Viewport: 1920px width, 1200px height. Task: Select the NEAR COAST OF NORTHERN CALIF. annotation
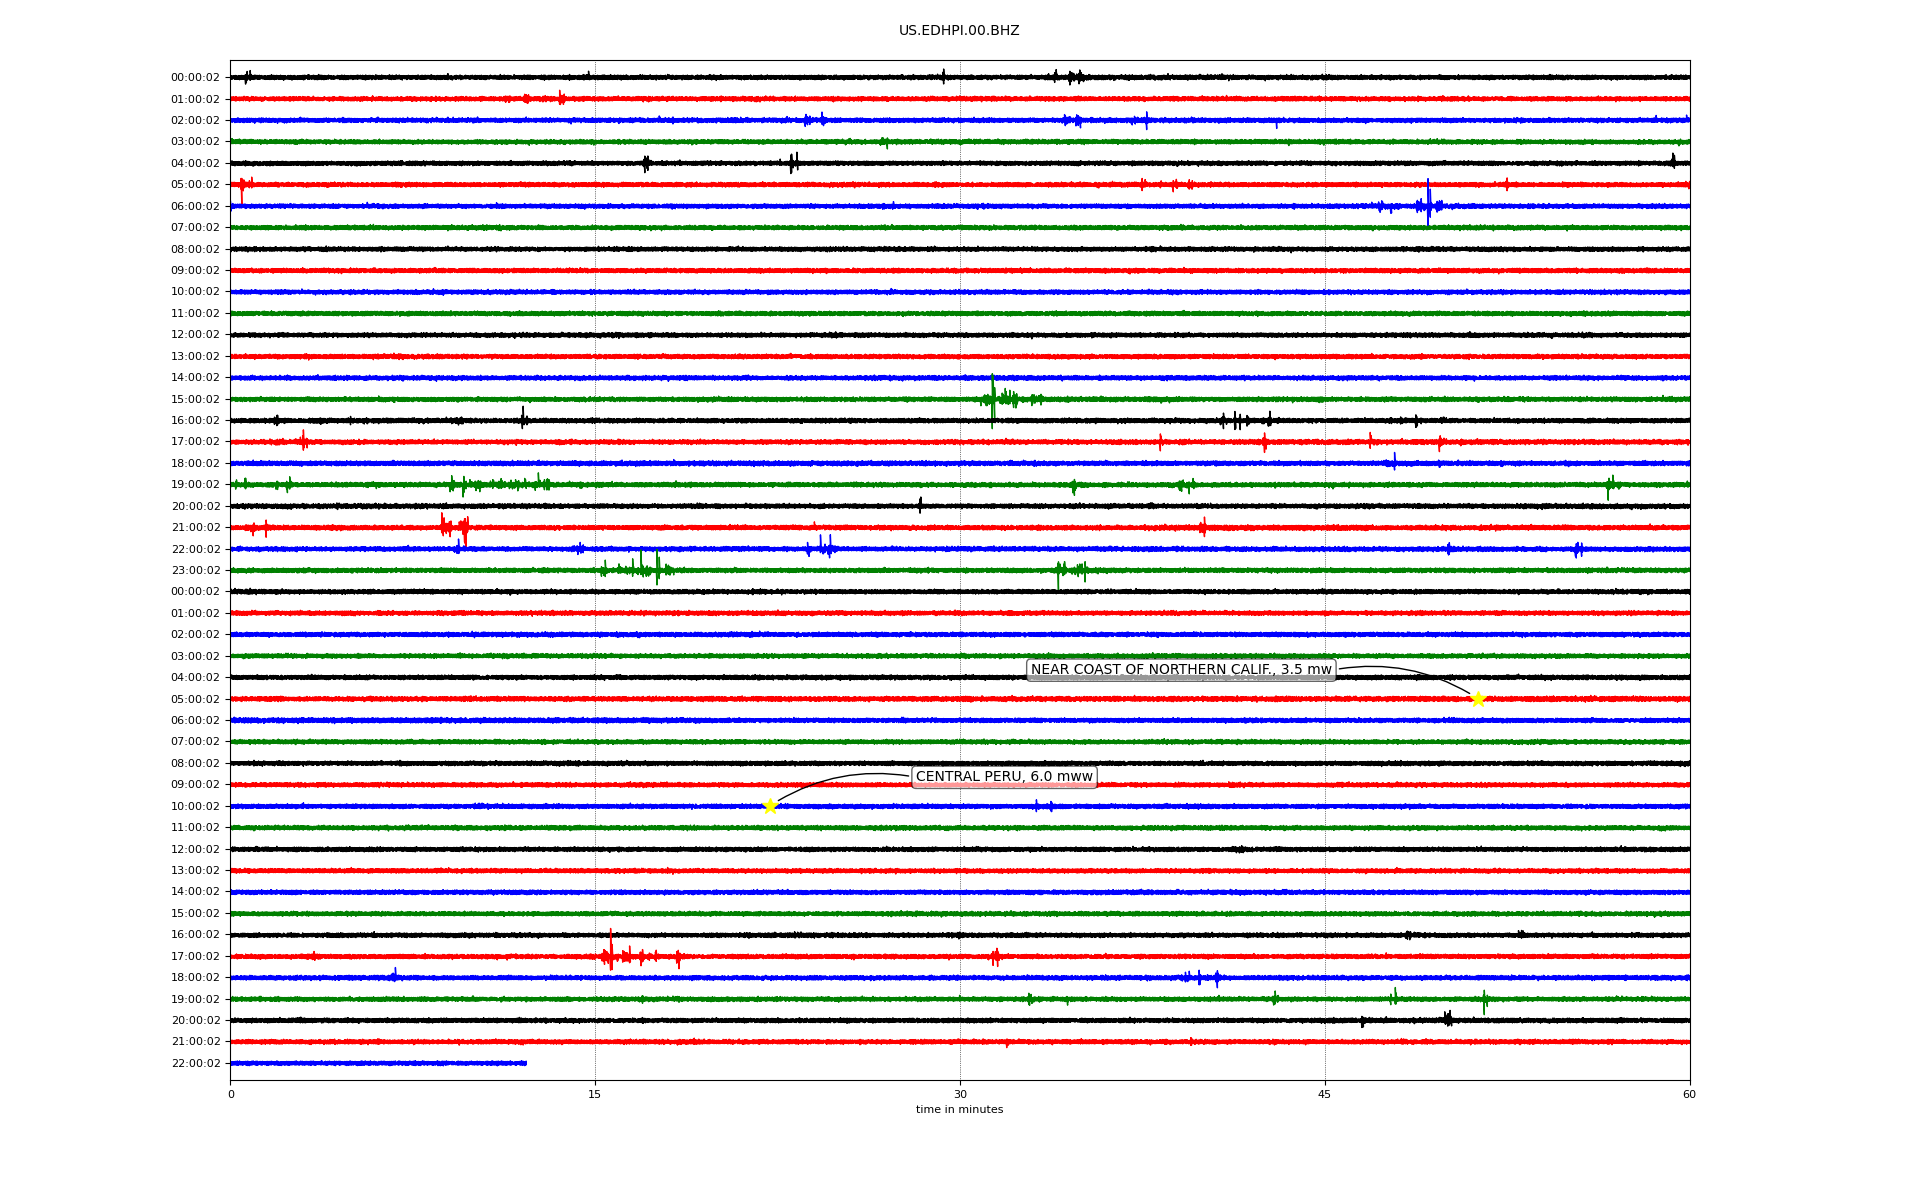pos(1181,670)
